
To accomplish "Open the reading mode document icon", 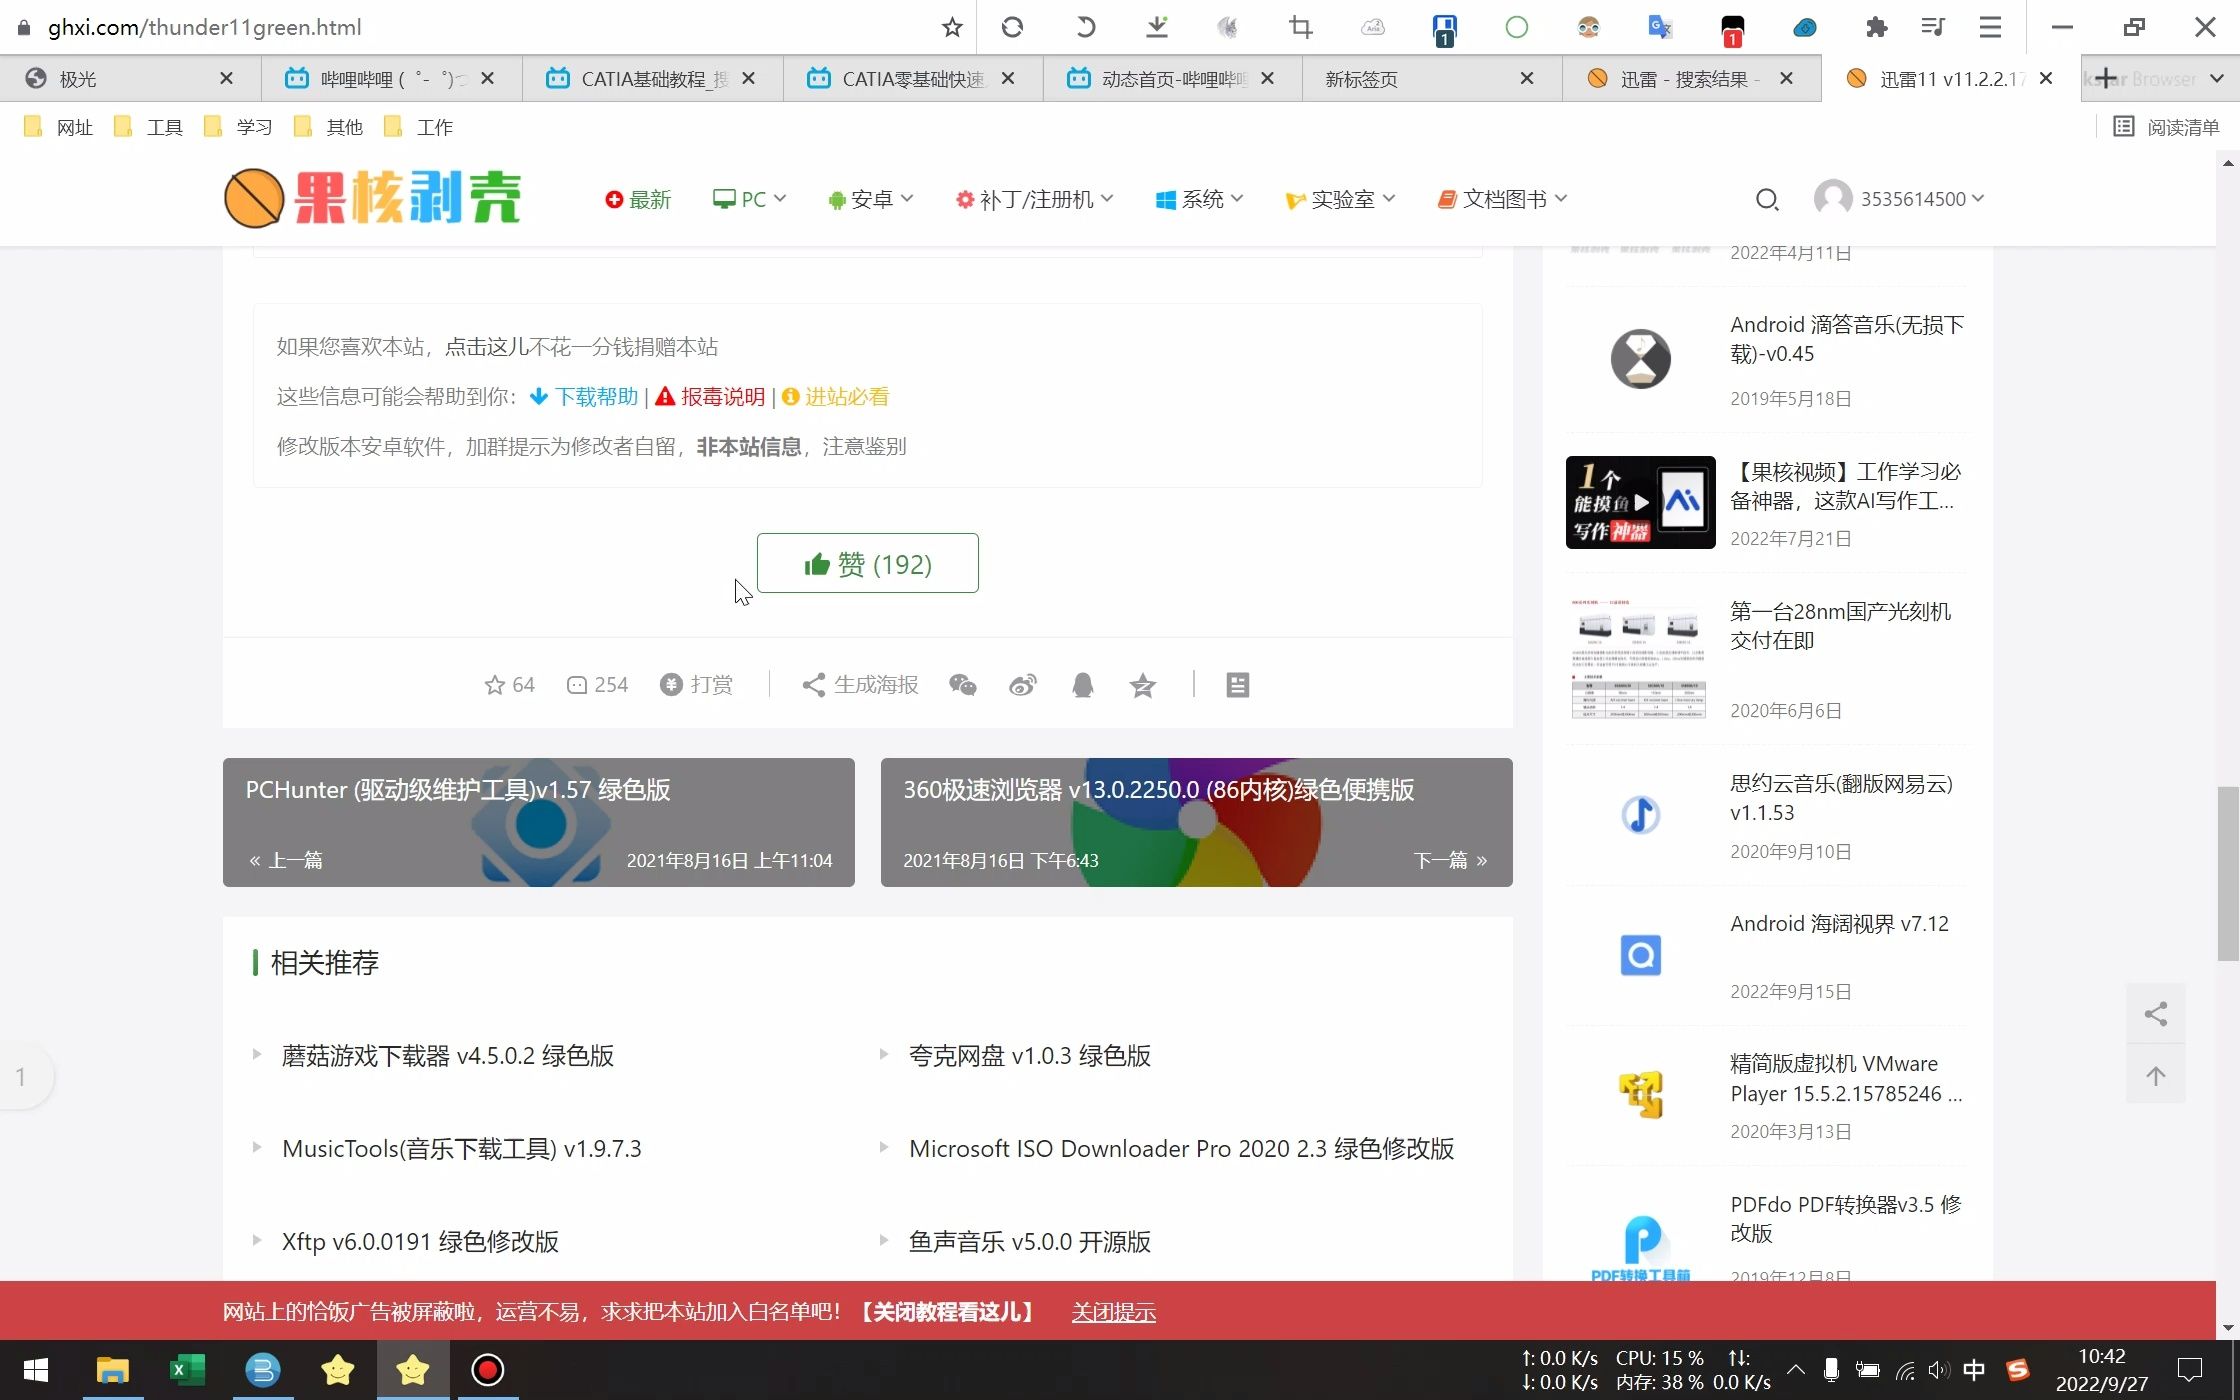I will [x=1237, y=685].
